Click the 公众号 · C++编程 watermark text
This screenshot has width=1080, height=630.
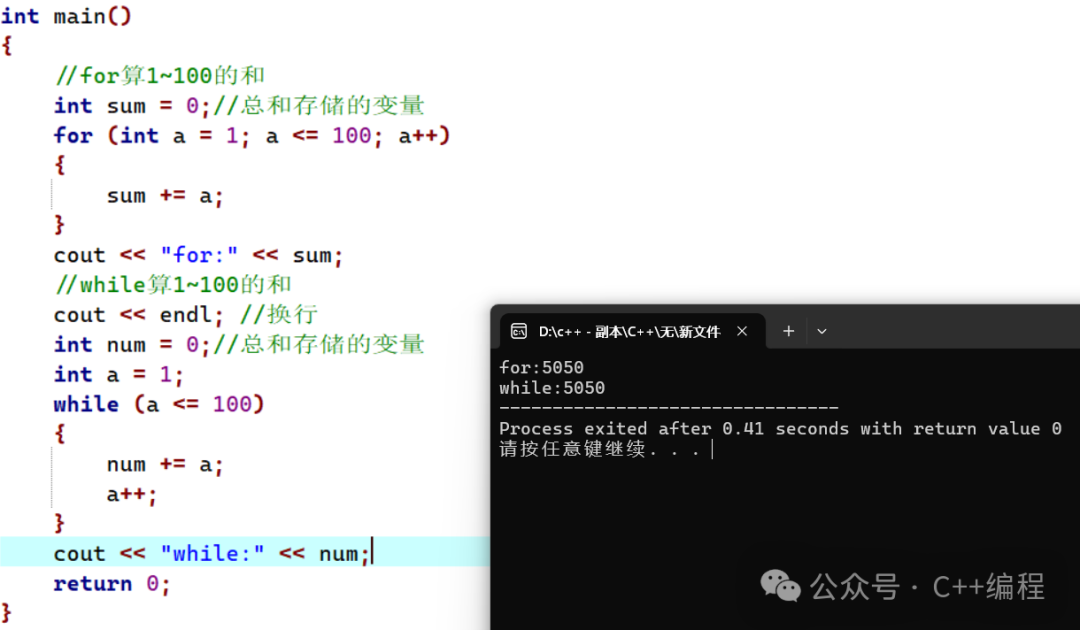[927, 586]
